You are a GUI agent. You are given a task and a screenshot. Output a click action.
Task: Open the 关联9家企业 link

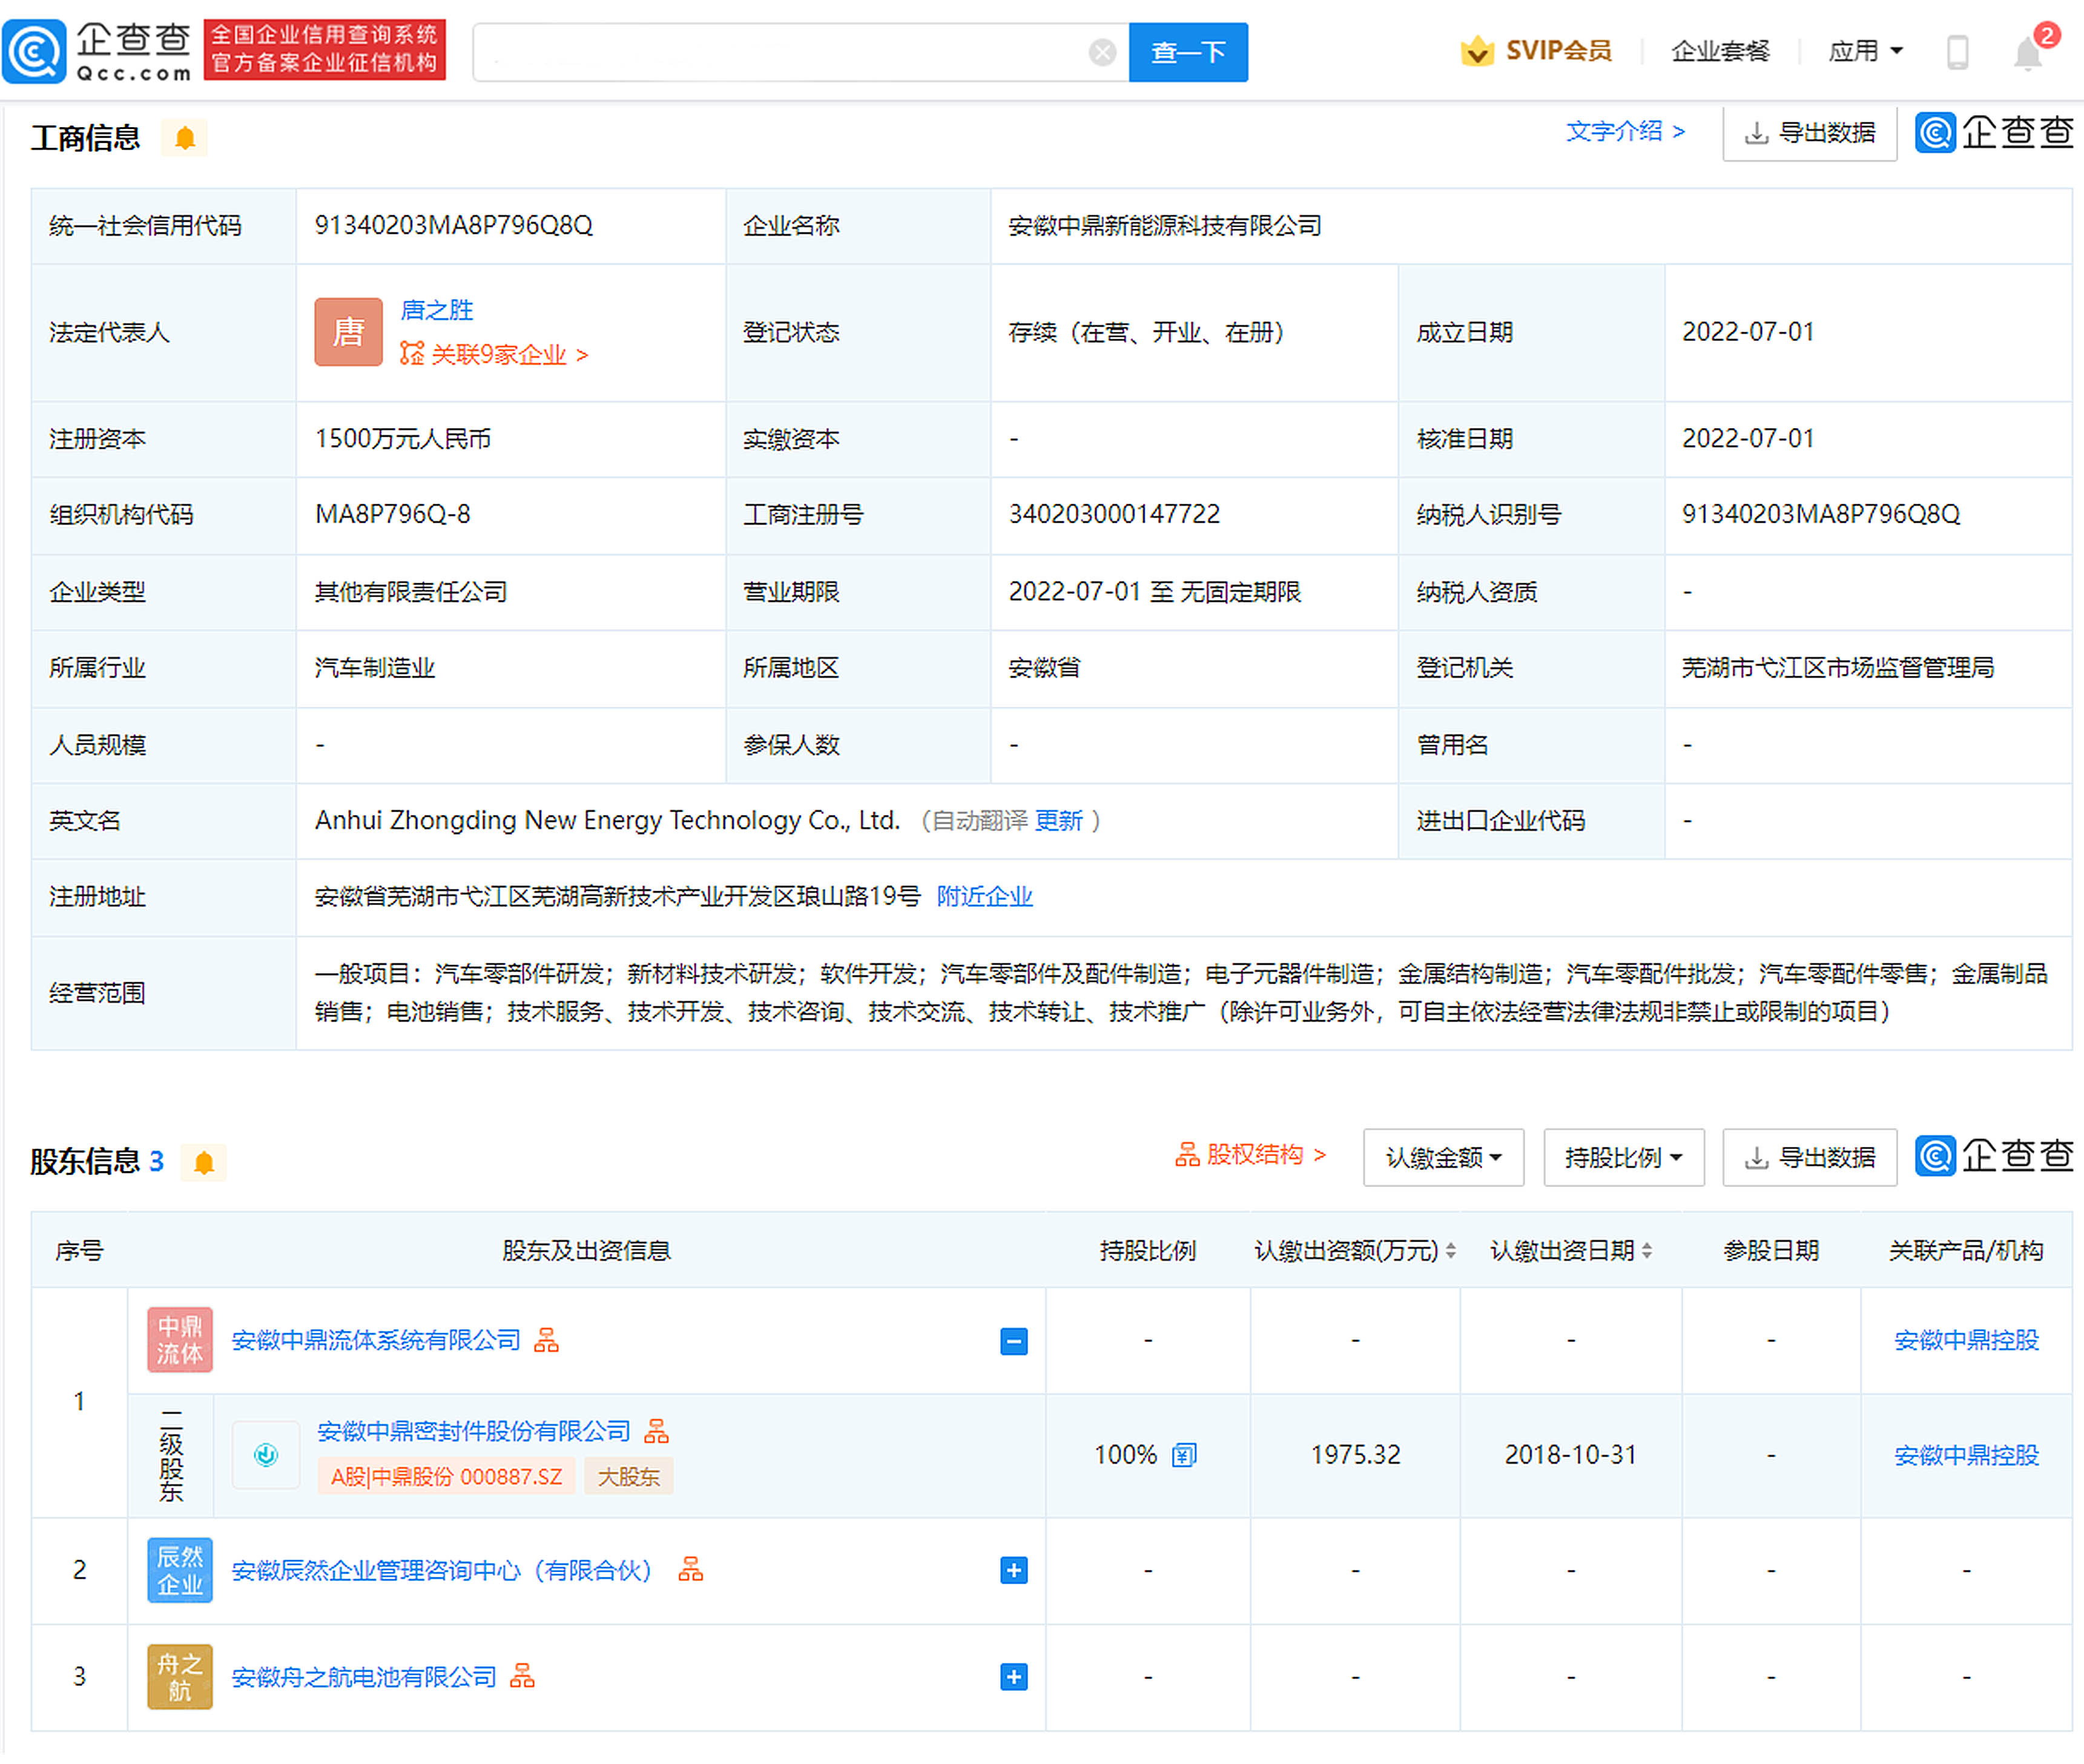click(494, 354)
